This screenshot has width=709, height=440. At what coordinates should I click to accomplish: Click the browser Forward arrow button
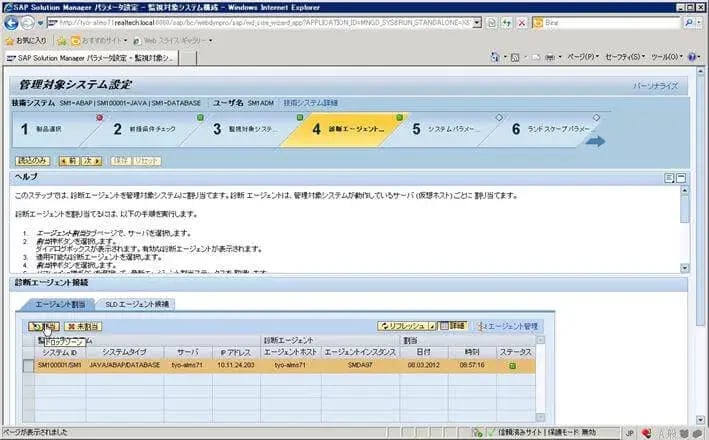tap(28, 23)
